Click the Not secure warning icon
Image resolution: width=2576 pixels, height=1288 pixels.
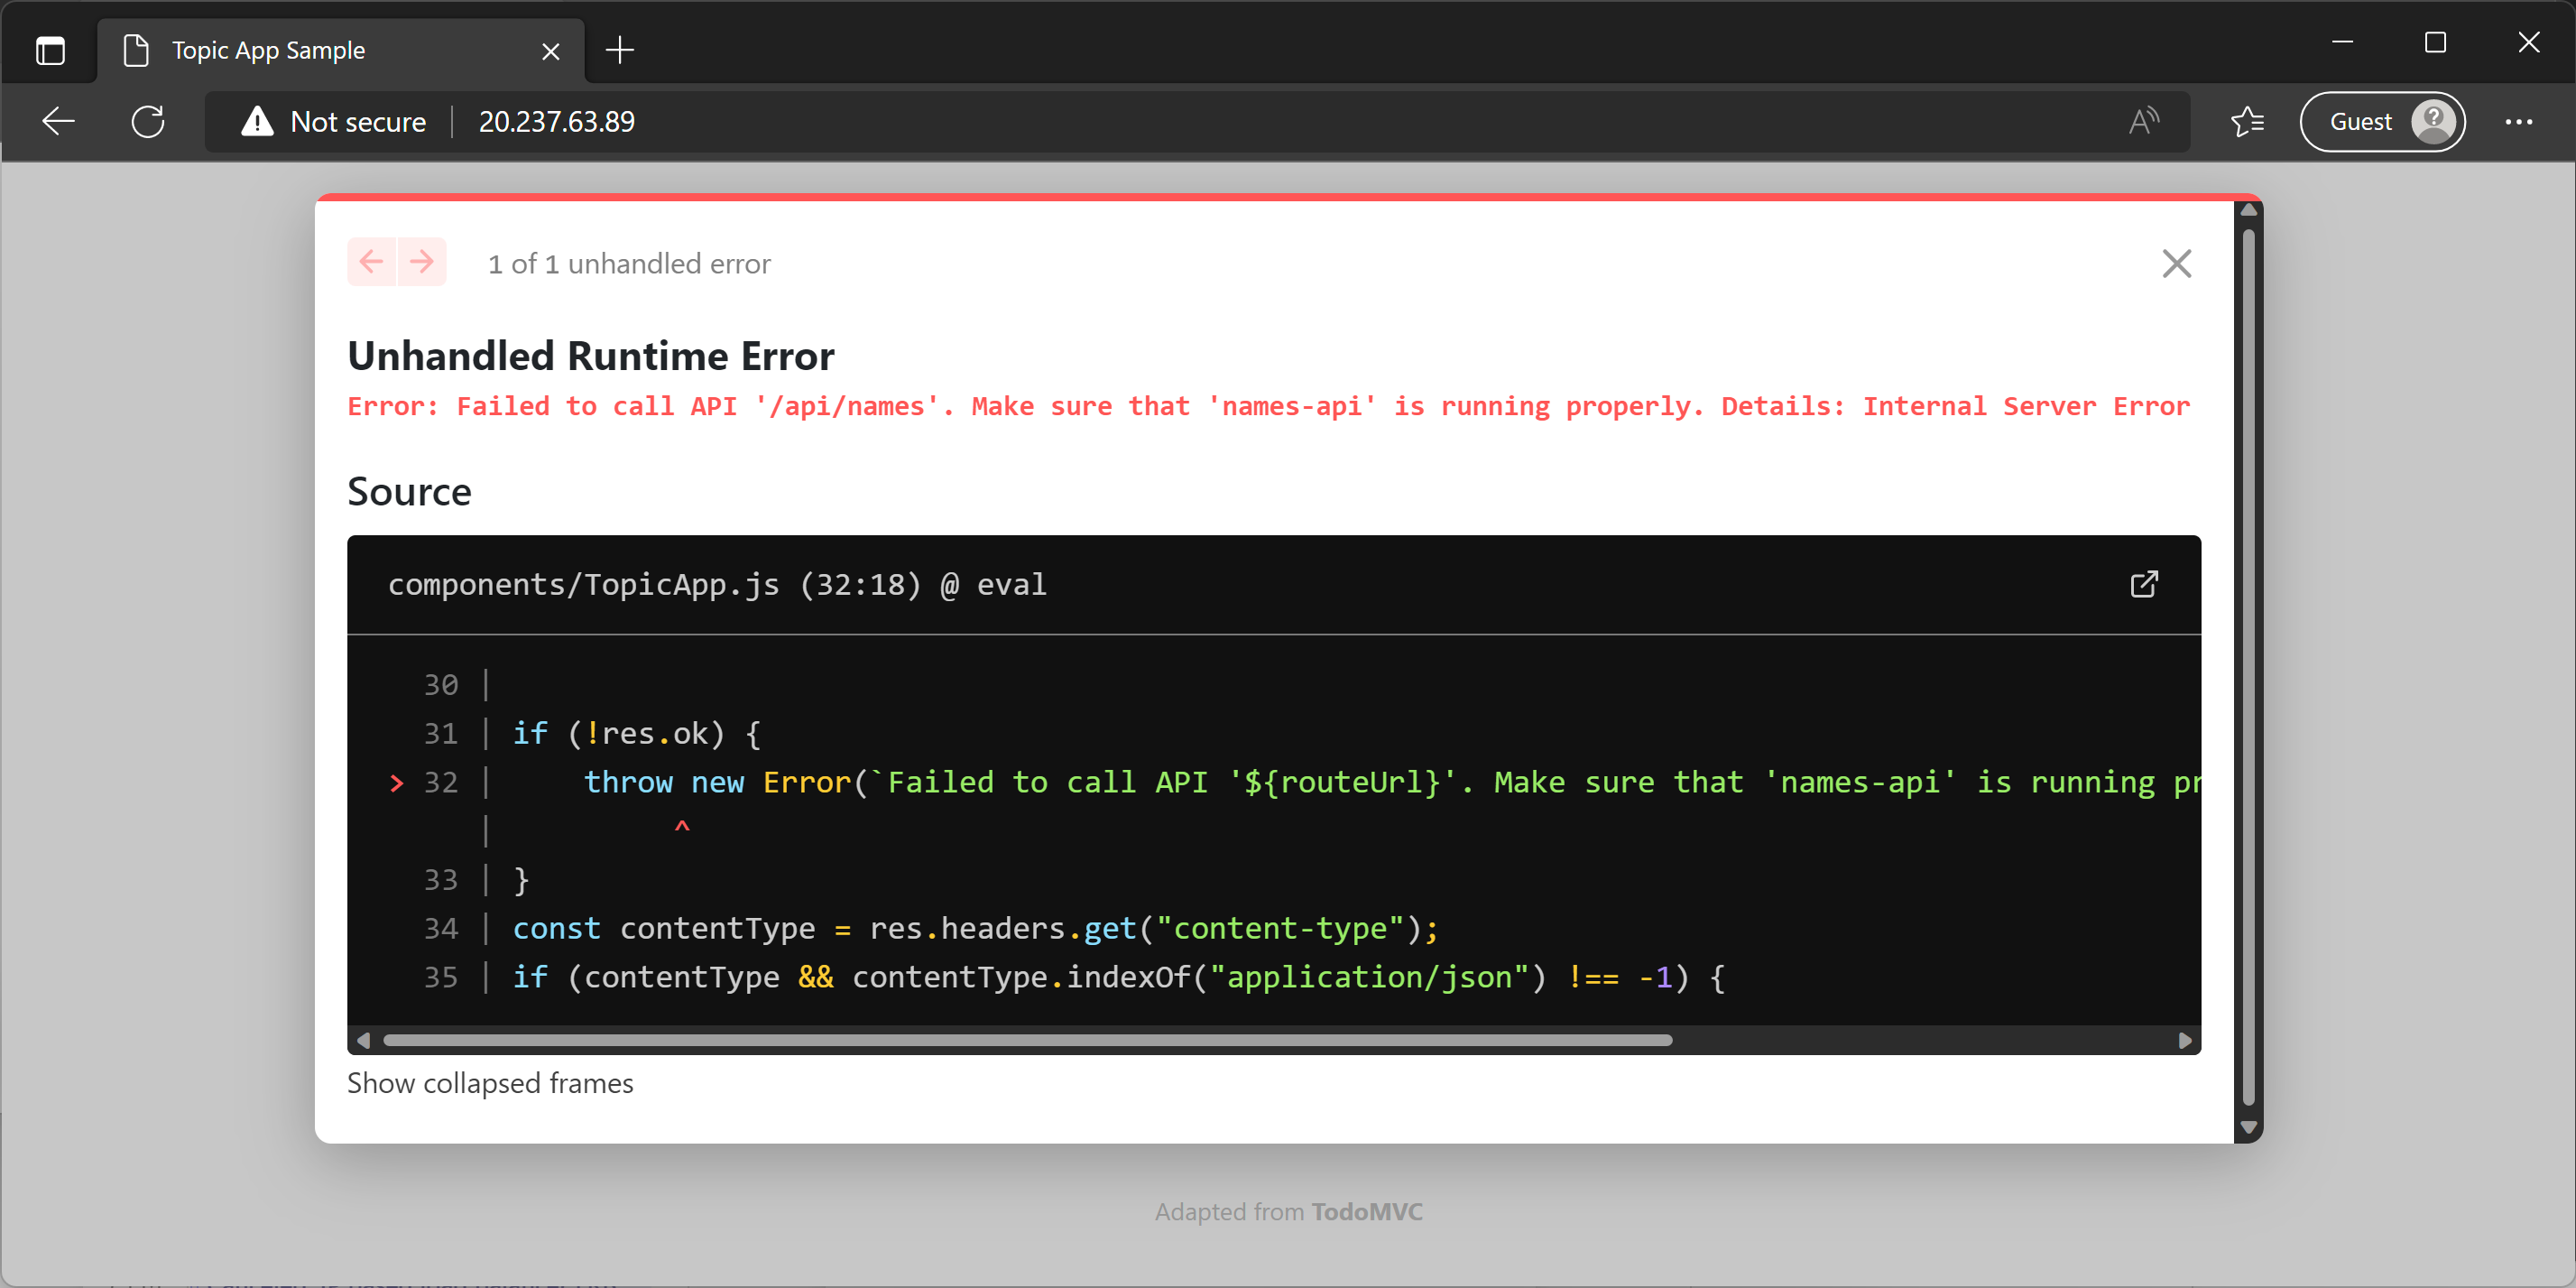coord(257,121)
